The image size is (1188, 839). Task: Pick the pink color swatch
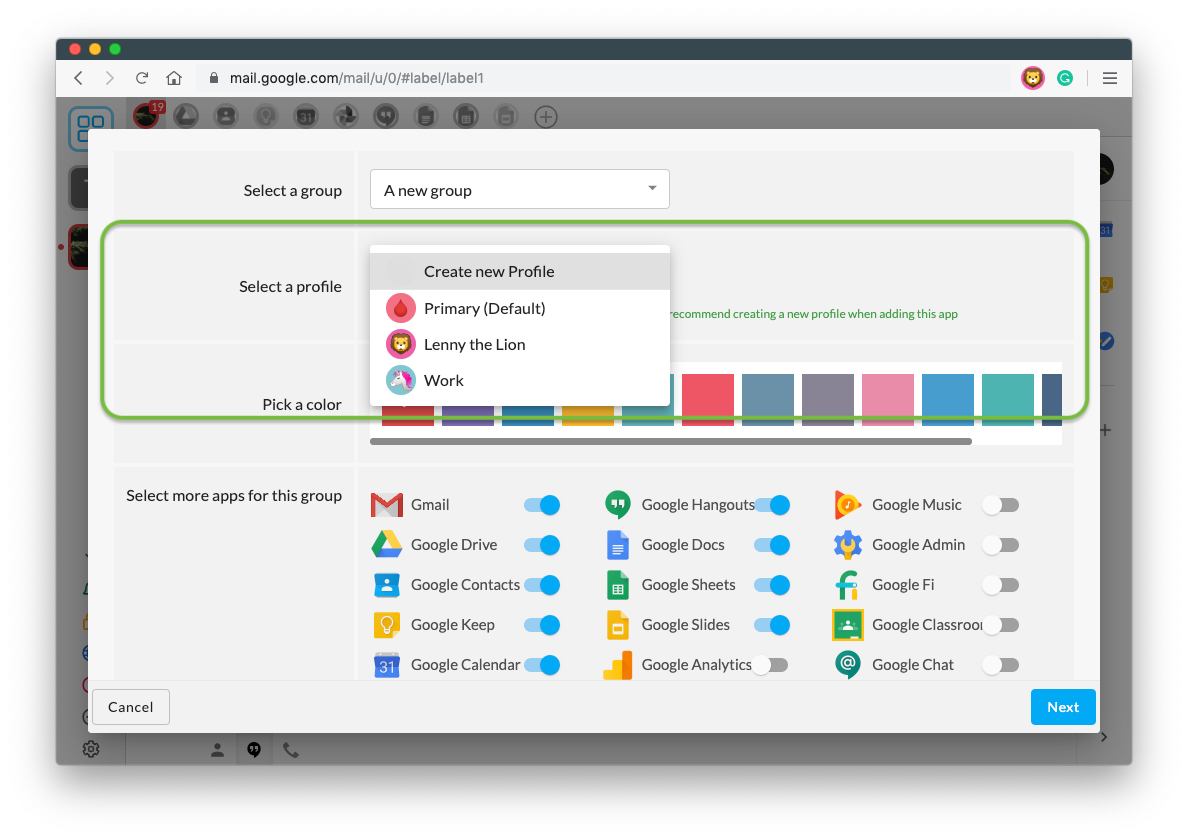[x=888, y=399]
